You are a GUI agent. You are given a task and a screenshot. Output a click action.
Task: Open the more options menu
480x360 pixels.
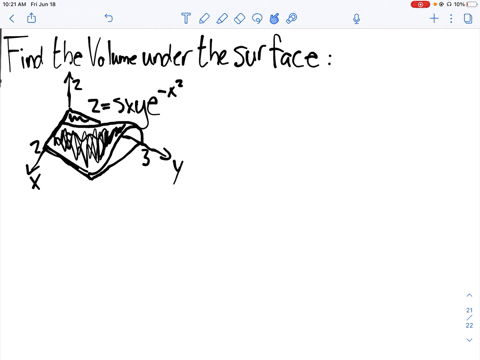click(x=451, y=18)
